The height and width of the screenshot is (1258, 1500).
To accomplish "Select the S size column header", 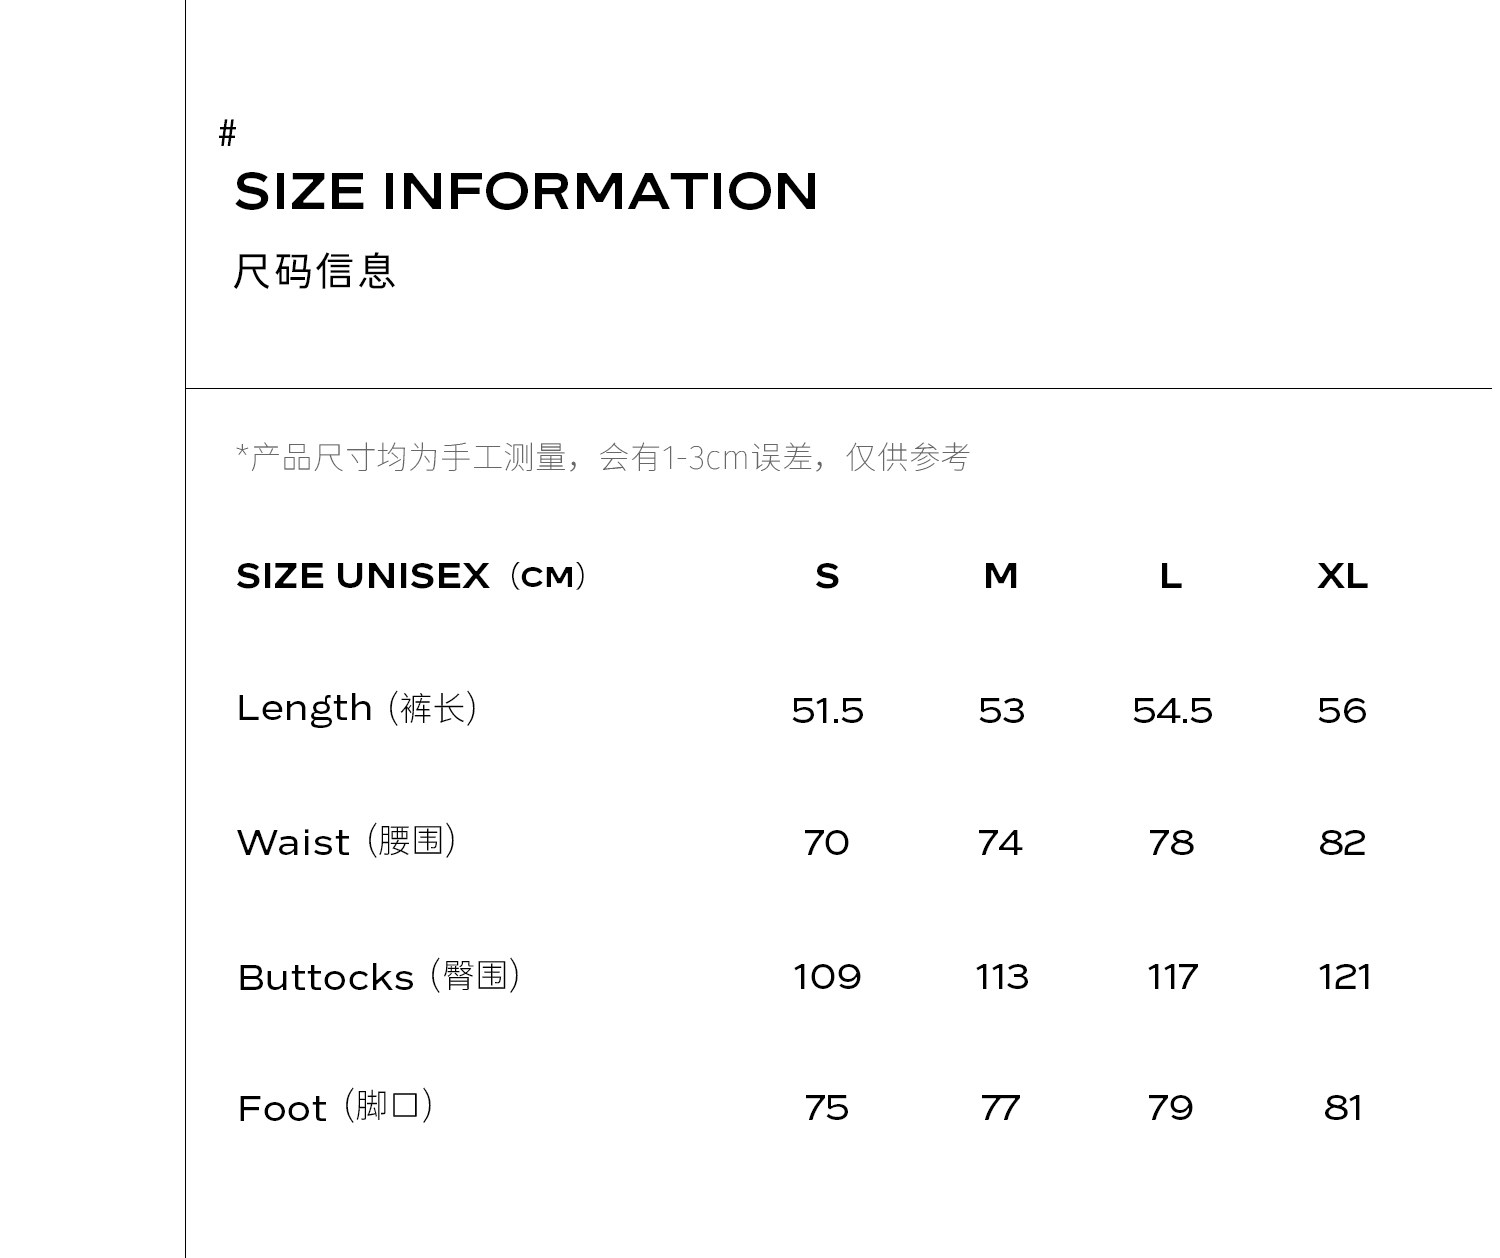I will [827, 576].
